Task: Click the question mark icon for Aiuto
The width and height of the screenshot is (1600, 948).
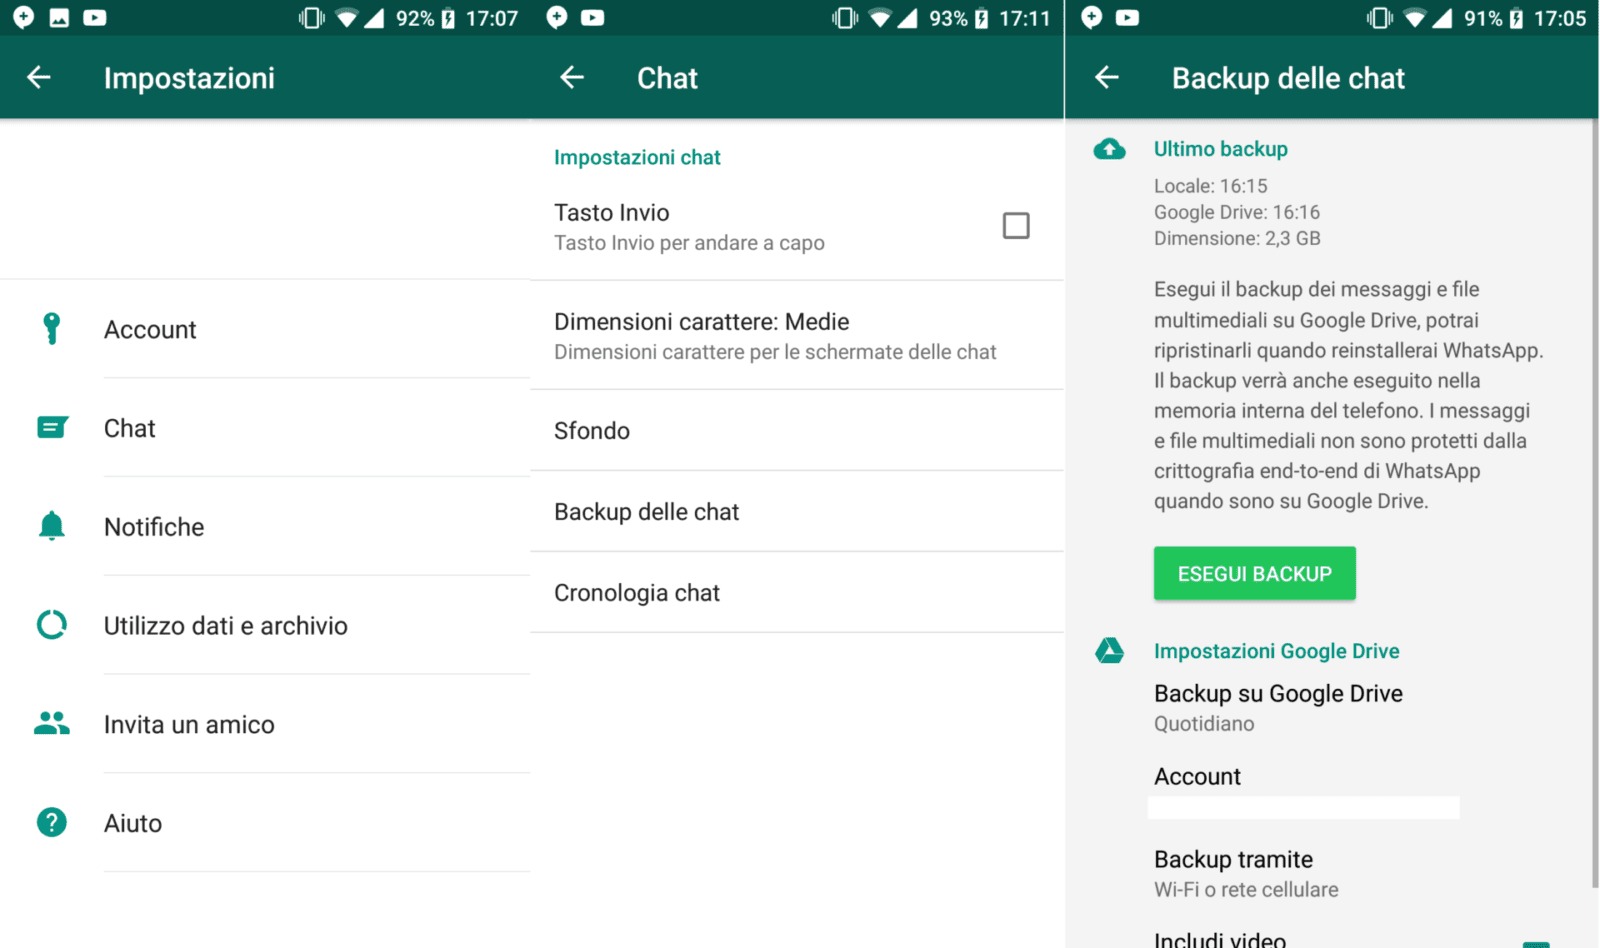Action: (52, 822)
